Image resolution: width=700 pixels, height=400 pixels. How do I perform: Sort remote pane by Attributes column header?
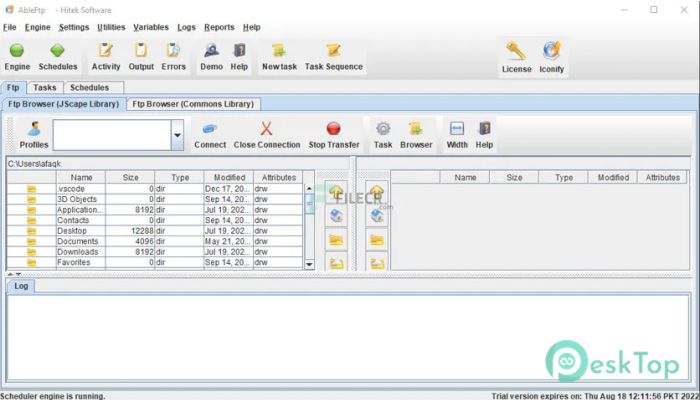(662, 177)
